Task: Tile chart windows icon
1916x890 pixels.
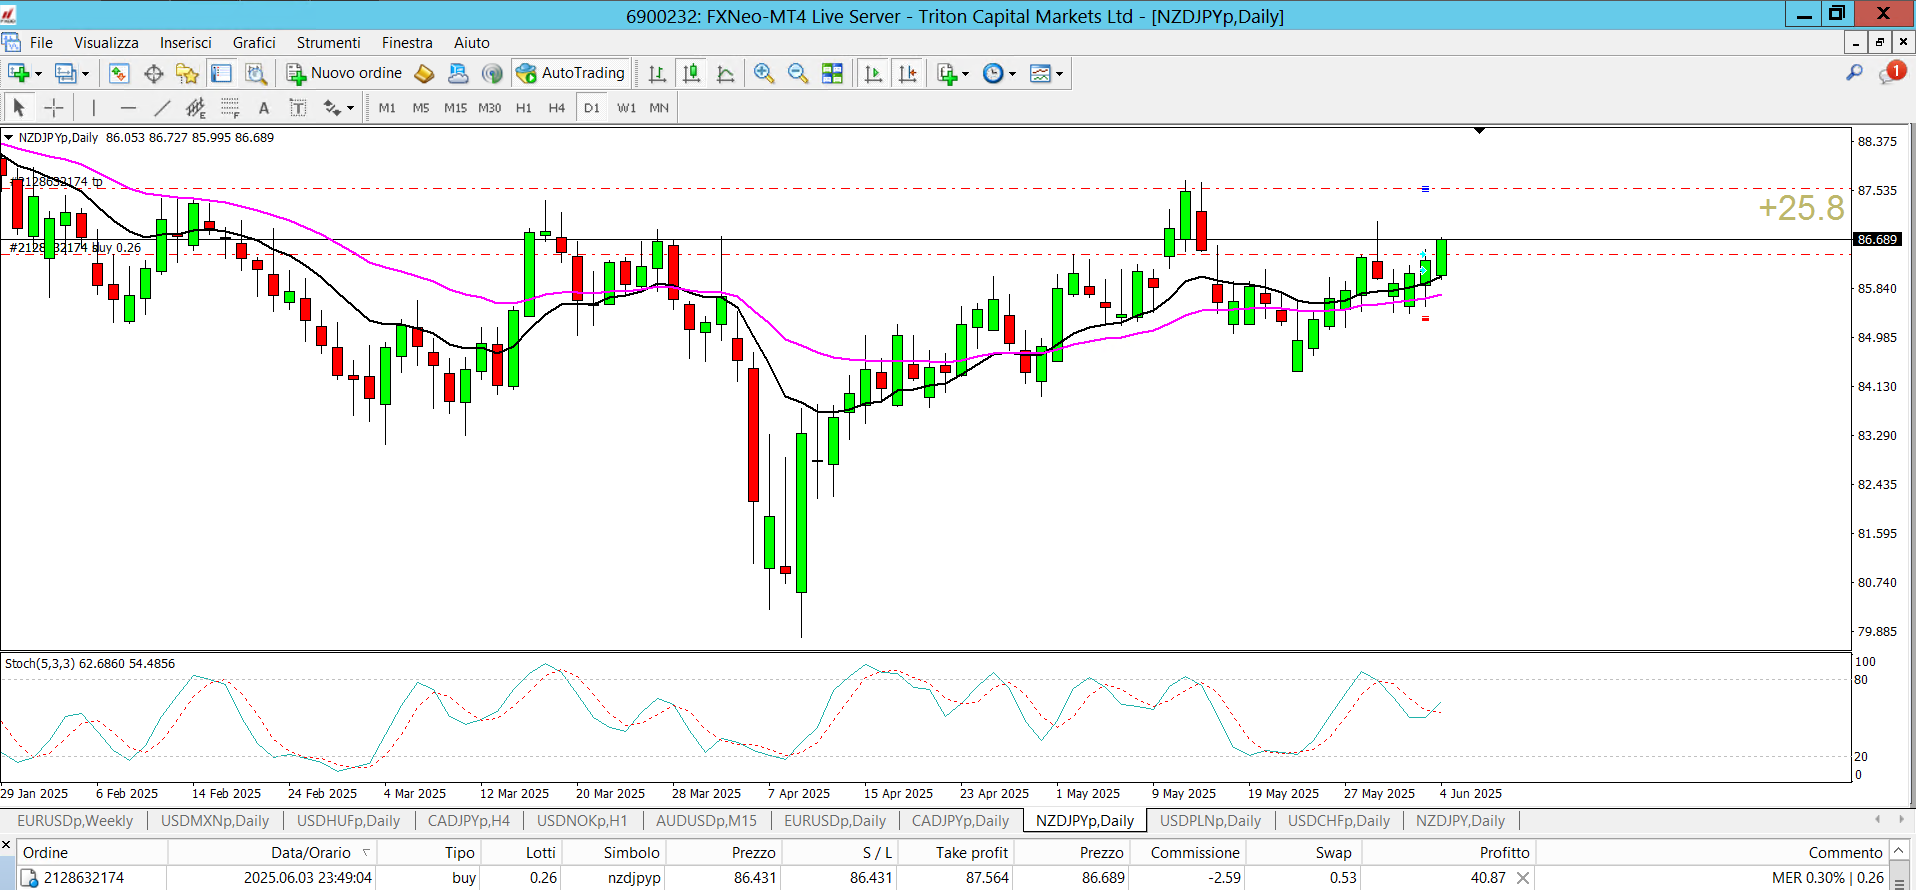Action: tap(832, 73)
